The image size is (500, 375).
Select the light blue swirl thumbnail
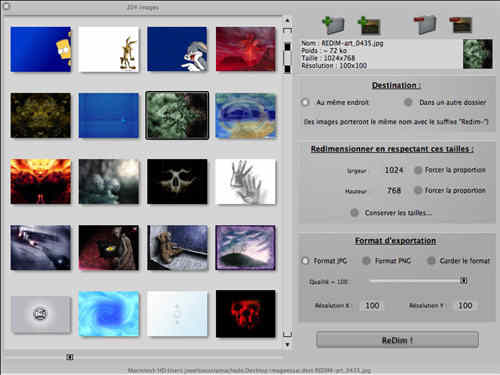click(x=109, y=314)
